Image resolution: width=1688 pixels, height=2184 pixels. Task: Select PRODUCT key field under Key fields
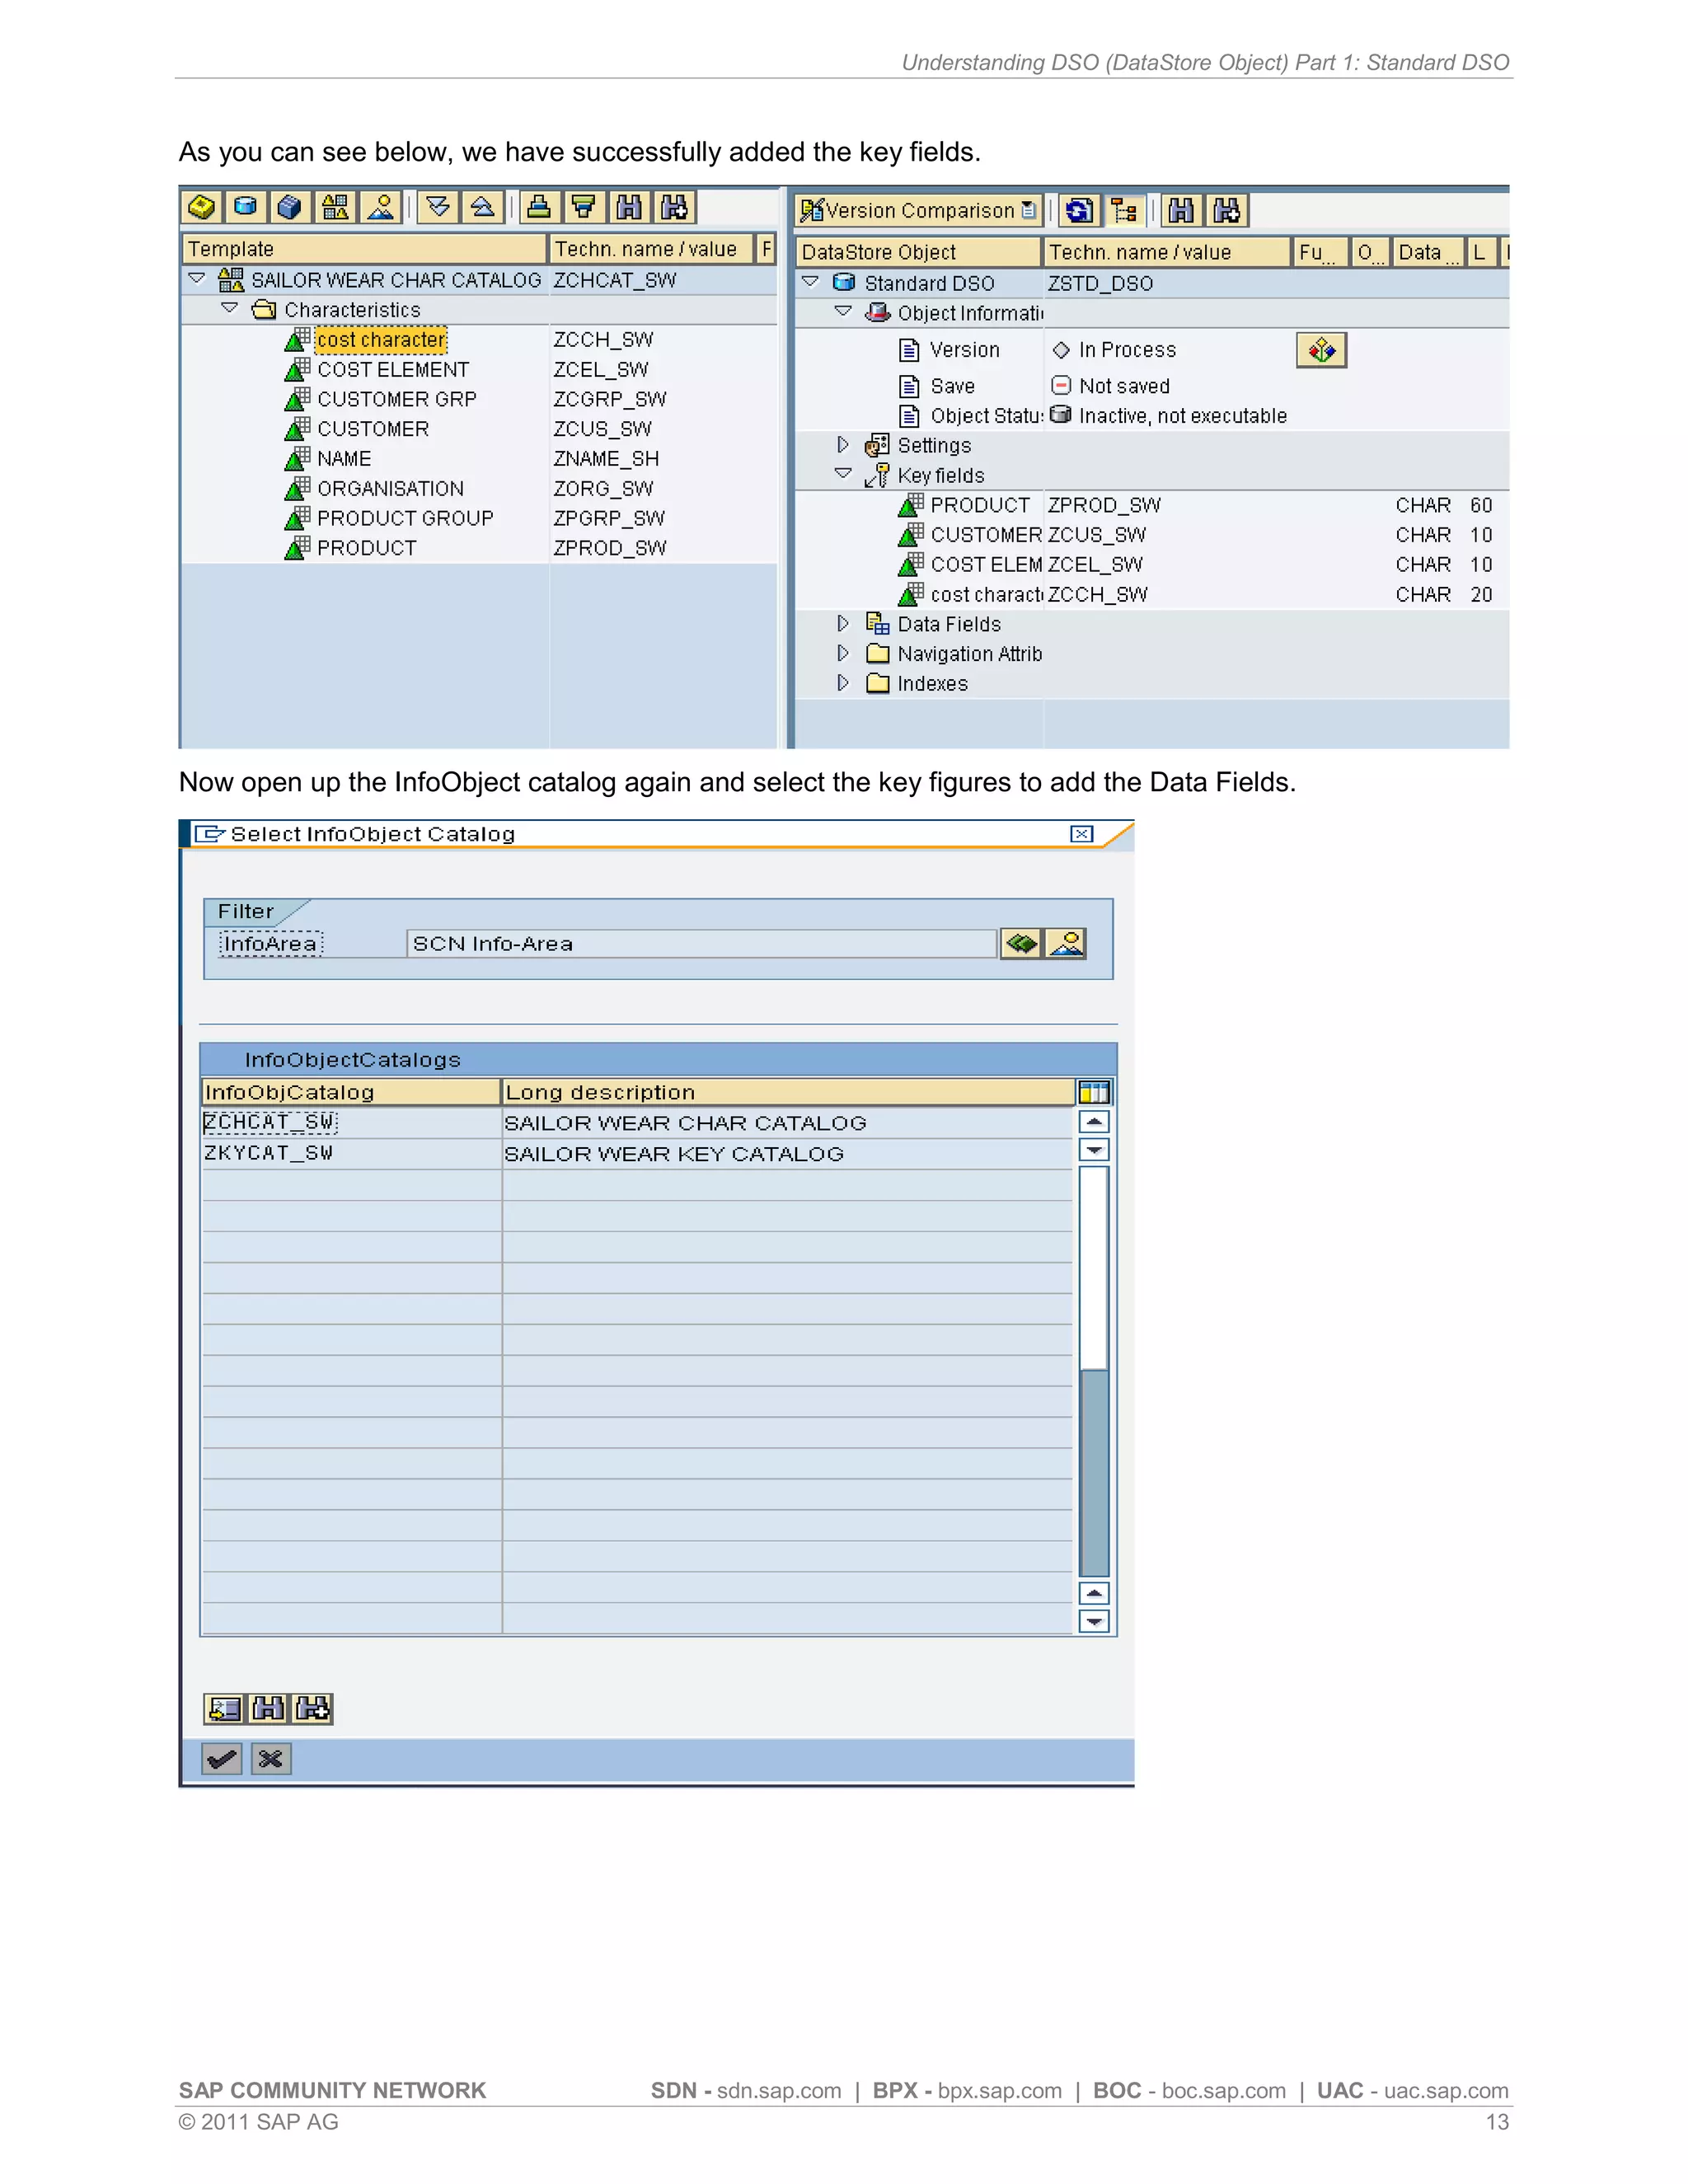[980, 505]
